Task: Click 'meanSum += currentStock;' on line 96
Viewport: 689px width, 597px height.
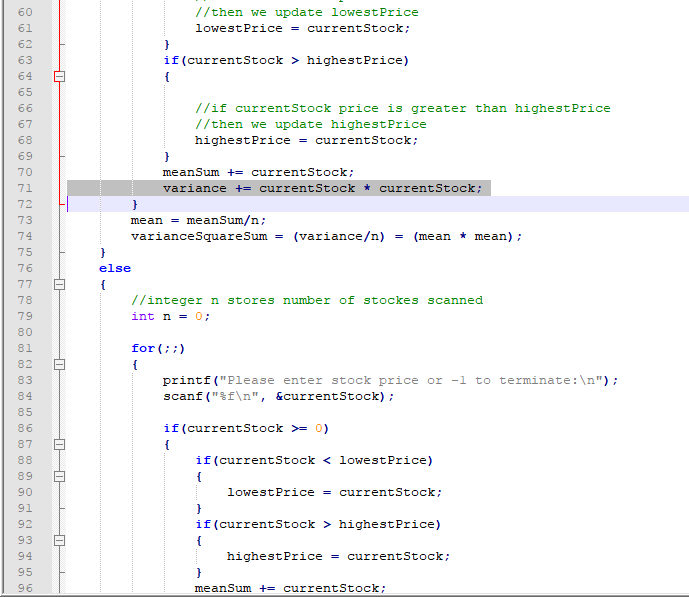Action: click(290, 588)
